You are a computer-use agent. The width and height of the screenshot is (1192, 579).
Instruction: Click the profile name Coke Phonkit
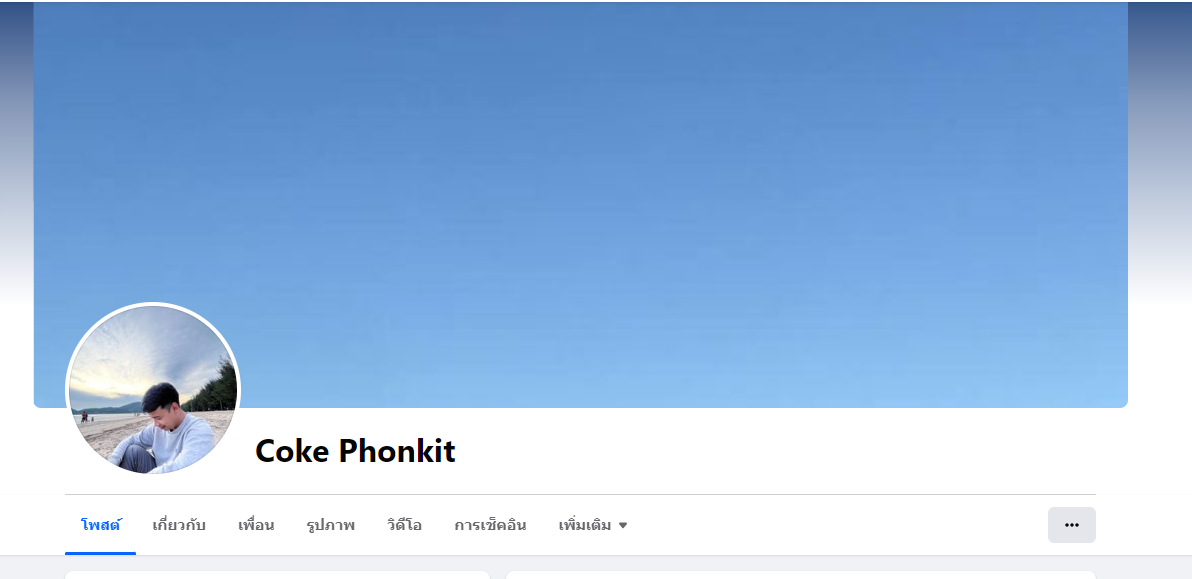pos(355,451)
